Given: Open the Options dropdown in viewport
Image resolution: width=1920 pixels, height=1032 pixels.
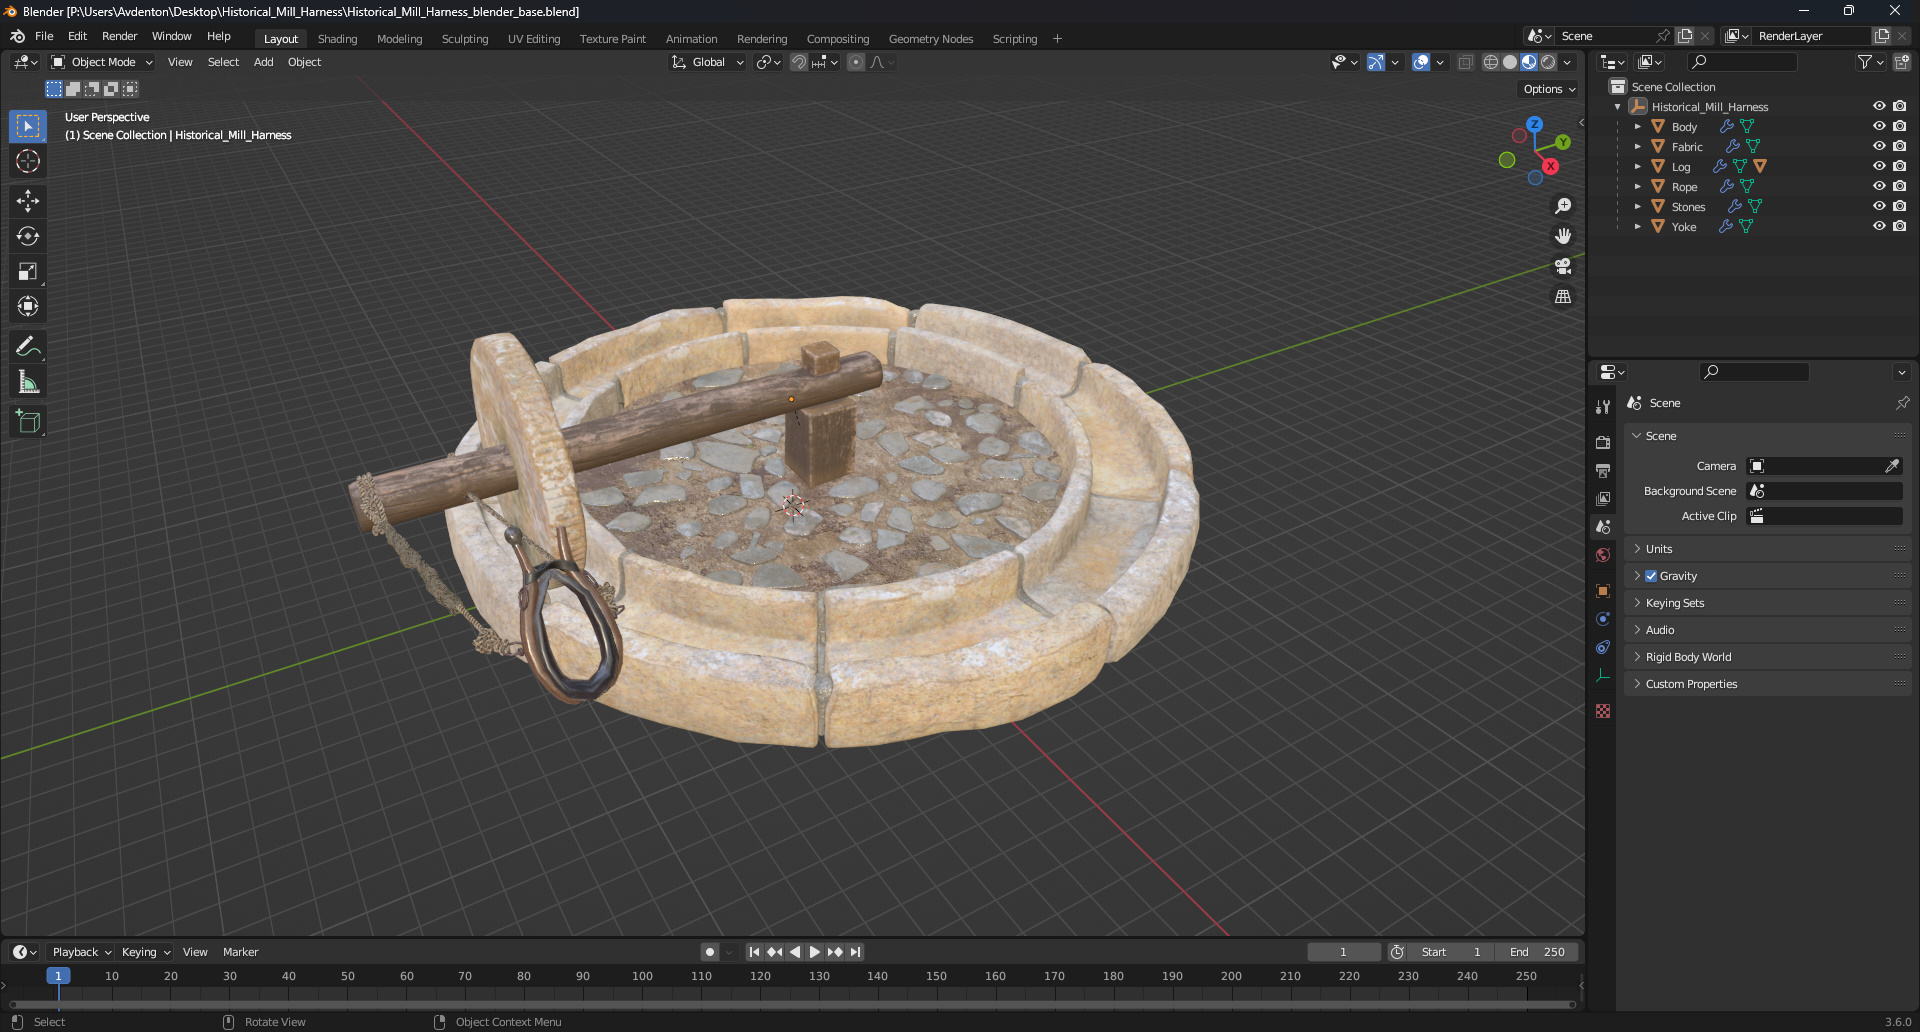Looking at the screenshot, I should (x=1548, y=89).
